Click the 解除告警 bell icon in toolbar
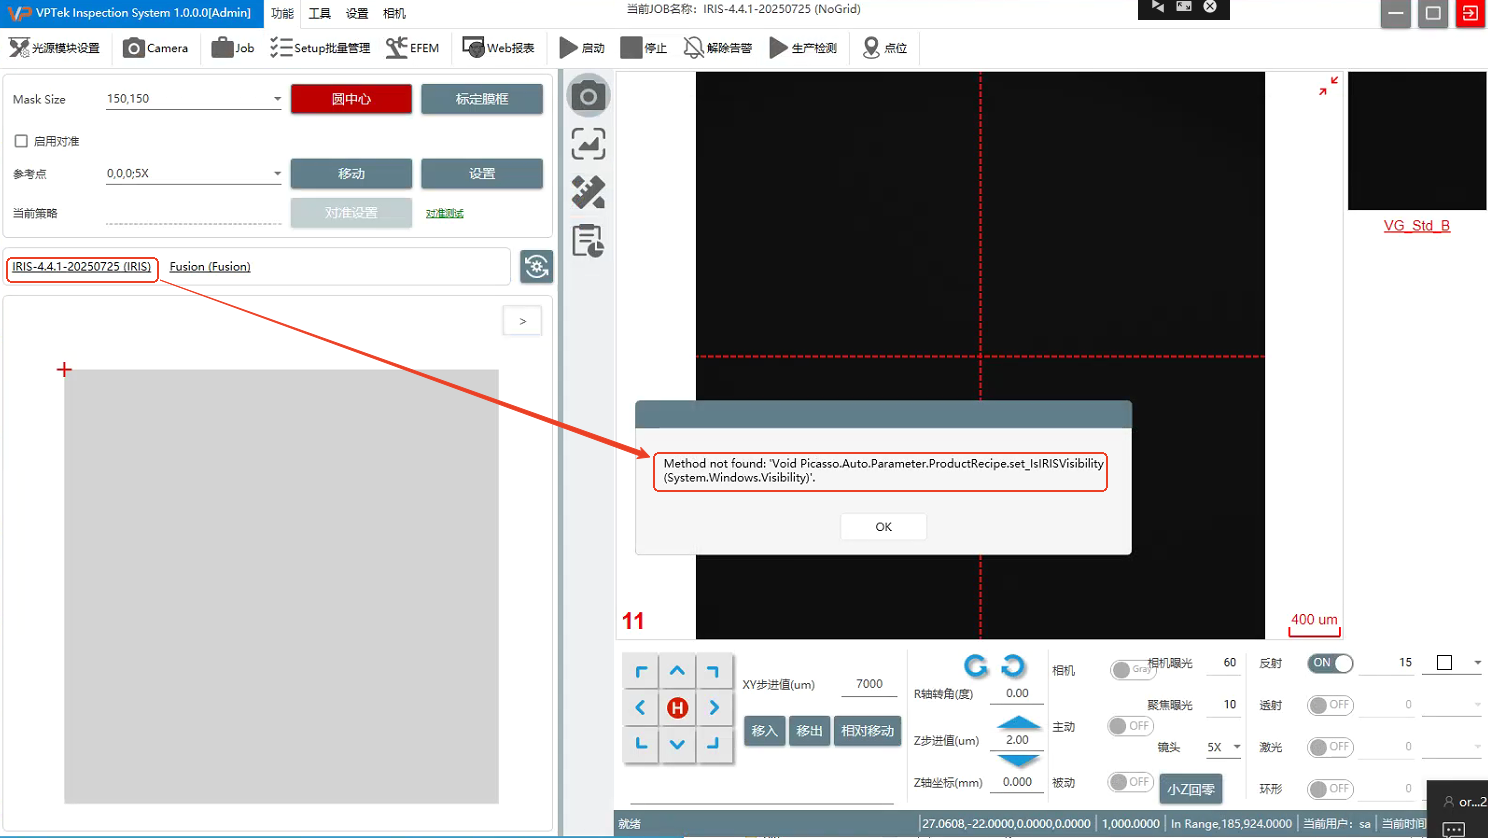The width and height of the screenshot is (1488, 838). click(x=717, y=48)
